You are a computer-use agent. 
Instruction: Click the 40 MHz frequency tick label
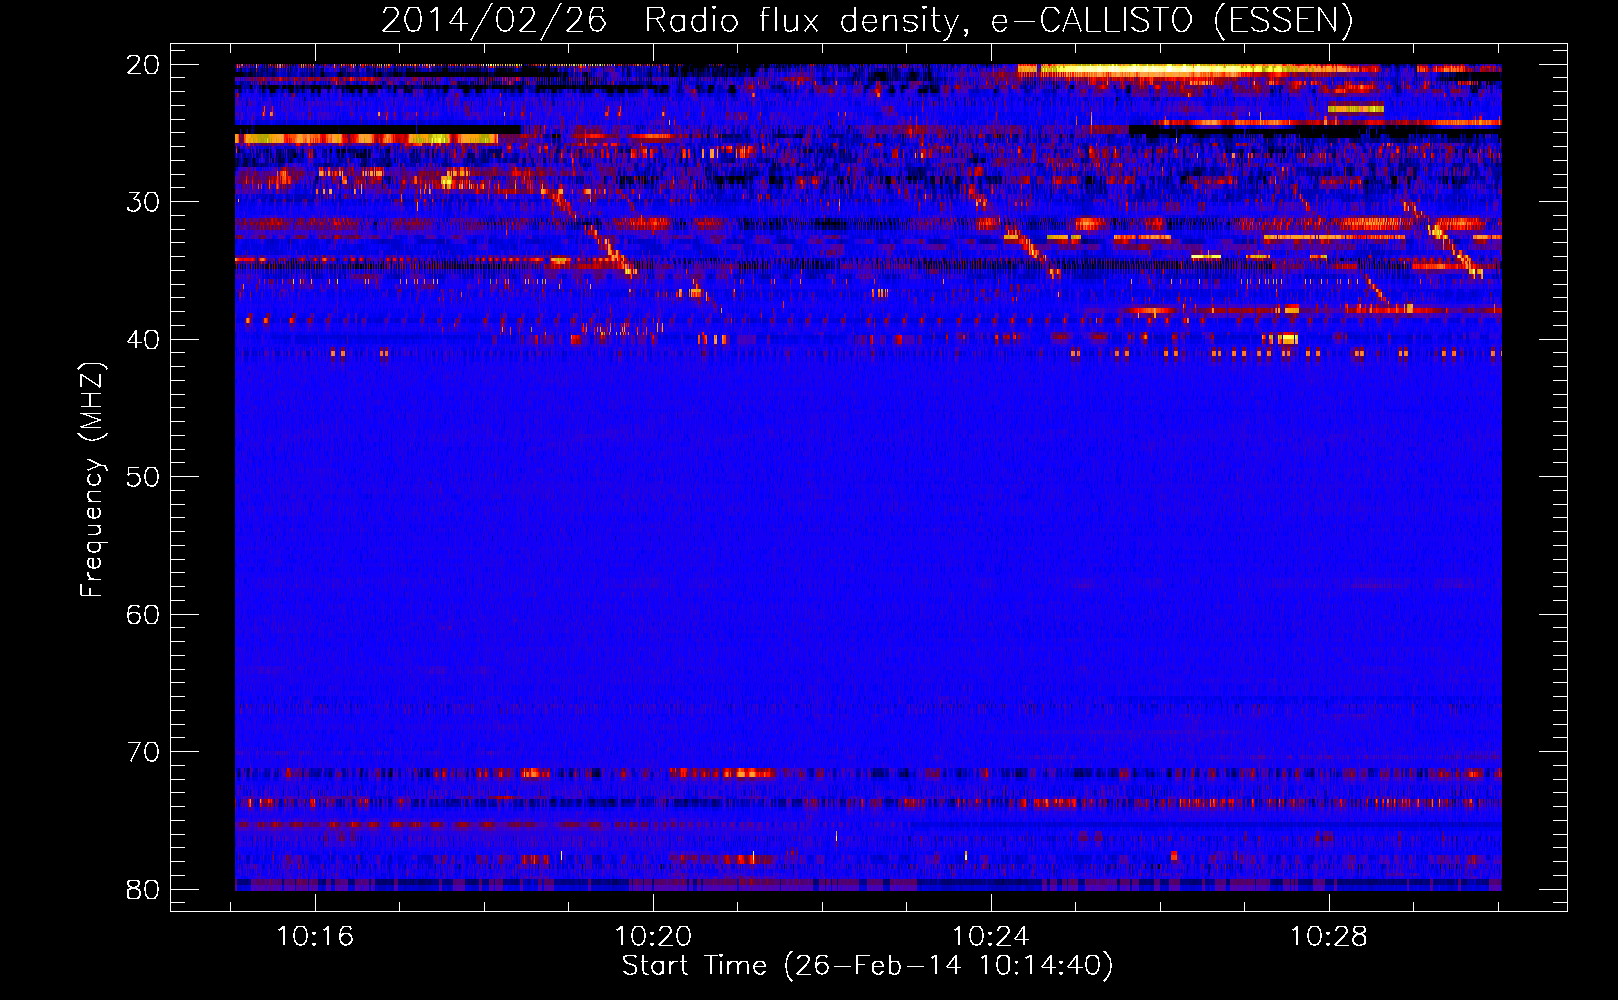pos(143,340)
